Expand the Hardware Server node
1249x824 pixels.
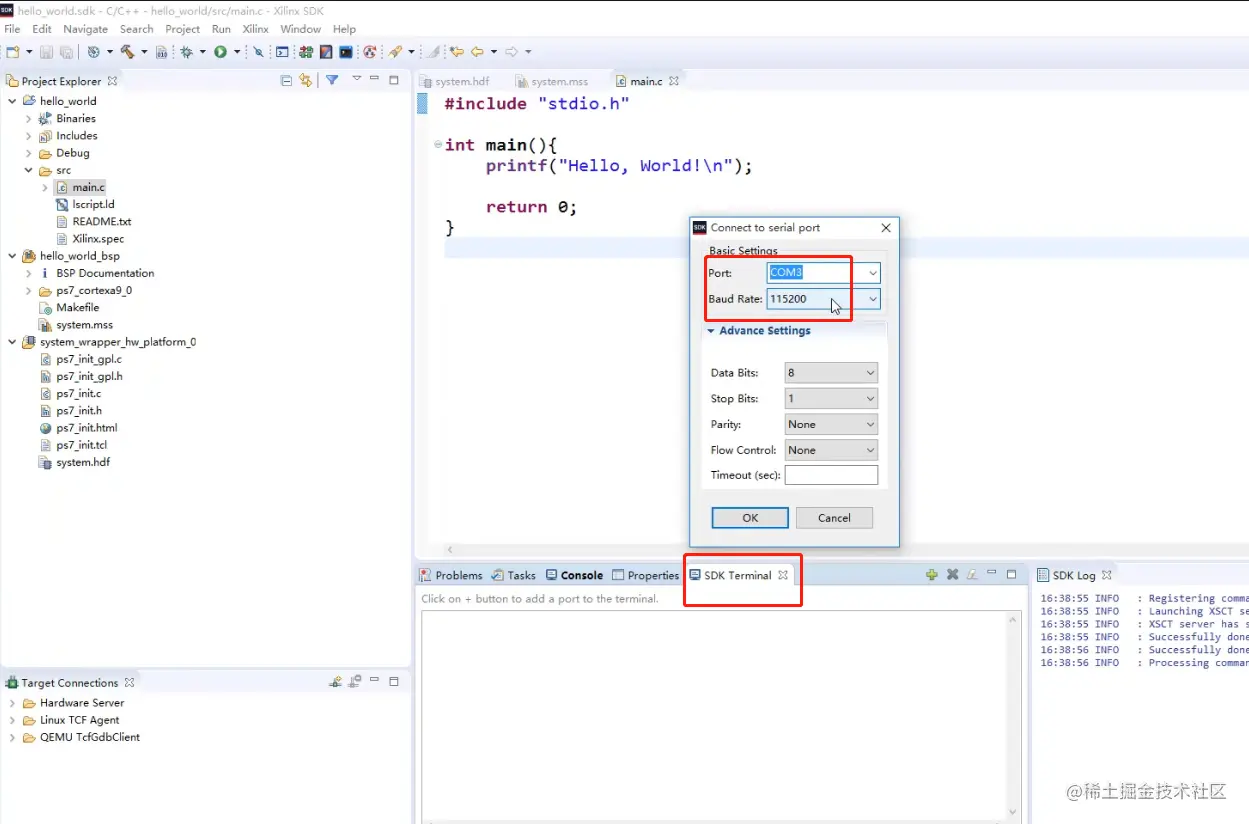[12, 703]
